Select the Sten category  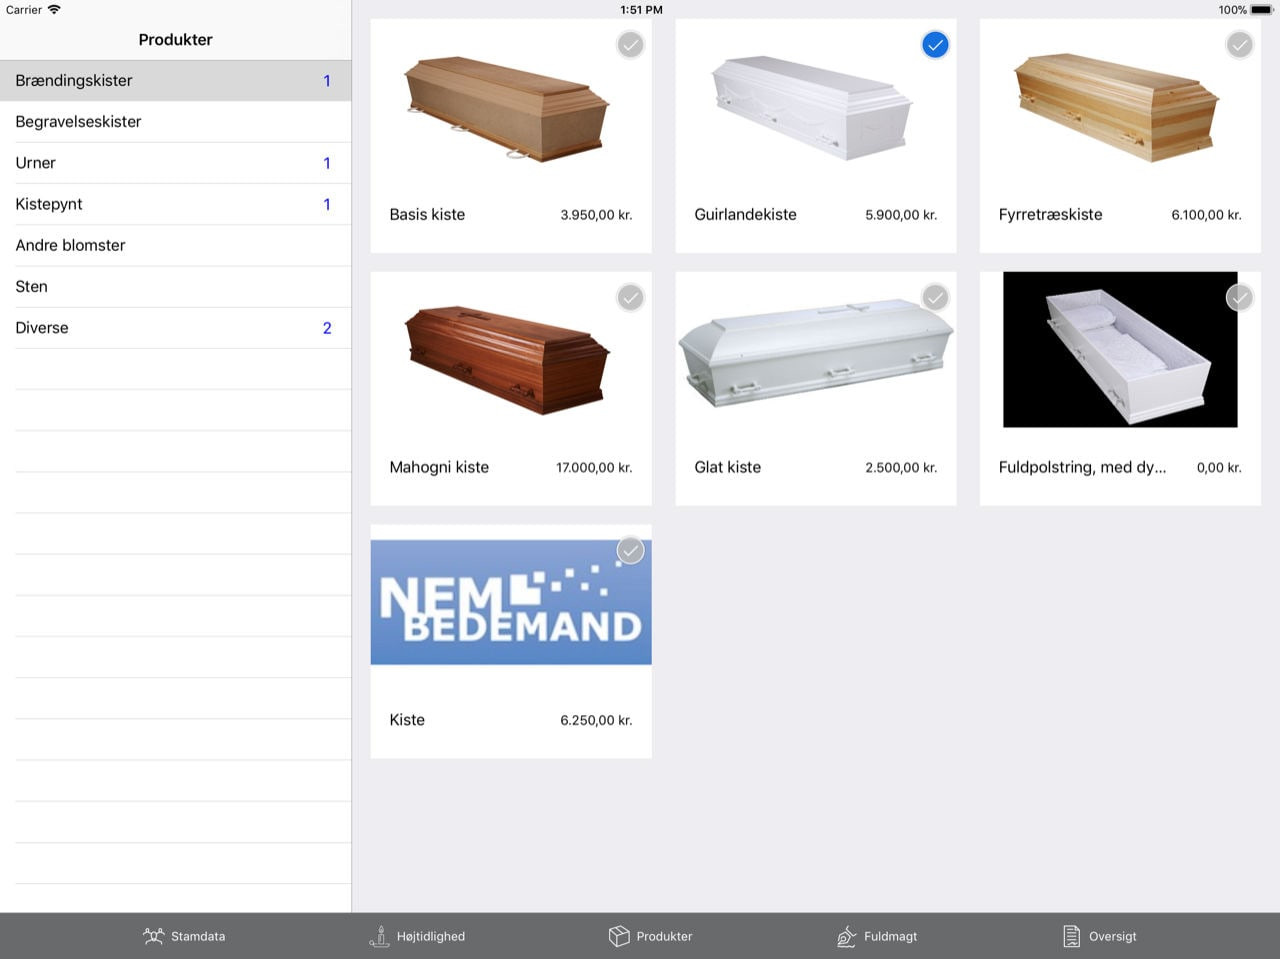point(176,287)
